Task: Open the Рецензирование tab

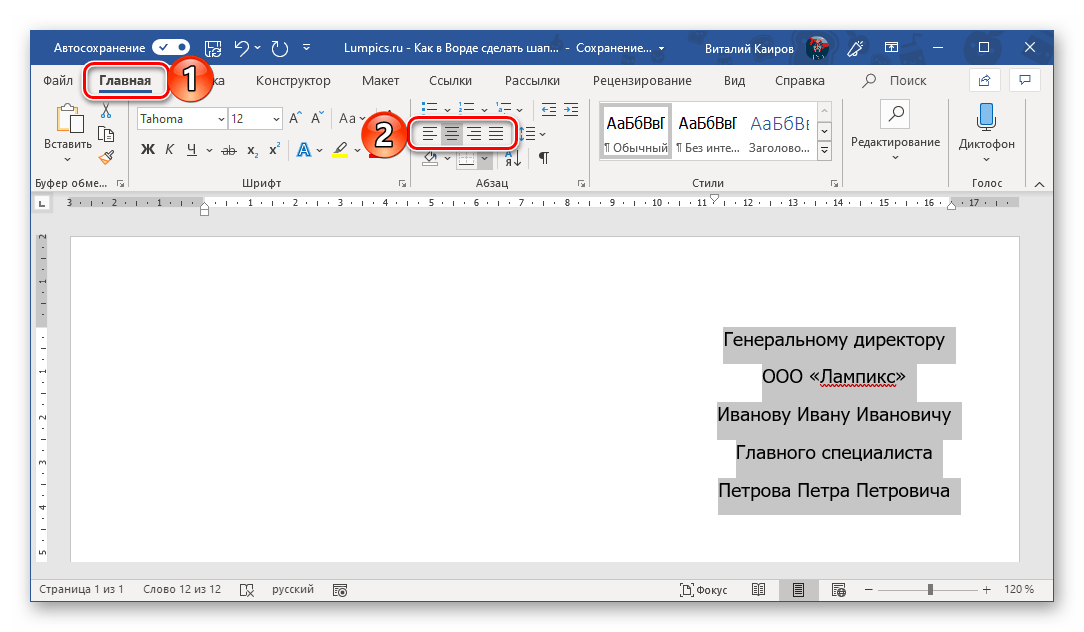Action: (x=641, y=80)
